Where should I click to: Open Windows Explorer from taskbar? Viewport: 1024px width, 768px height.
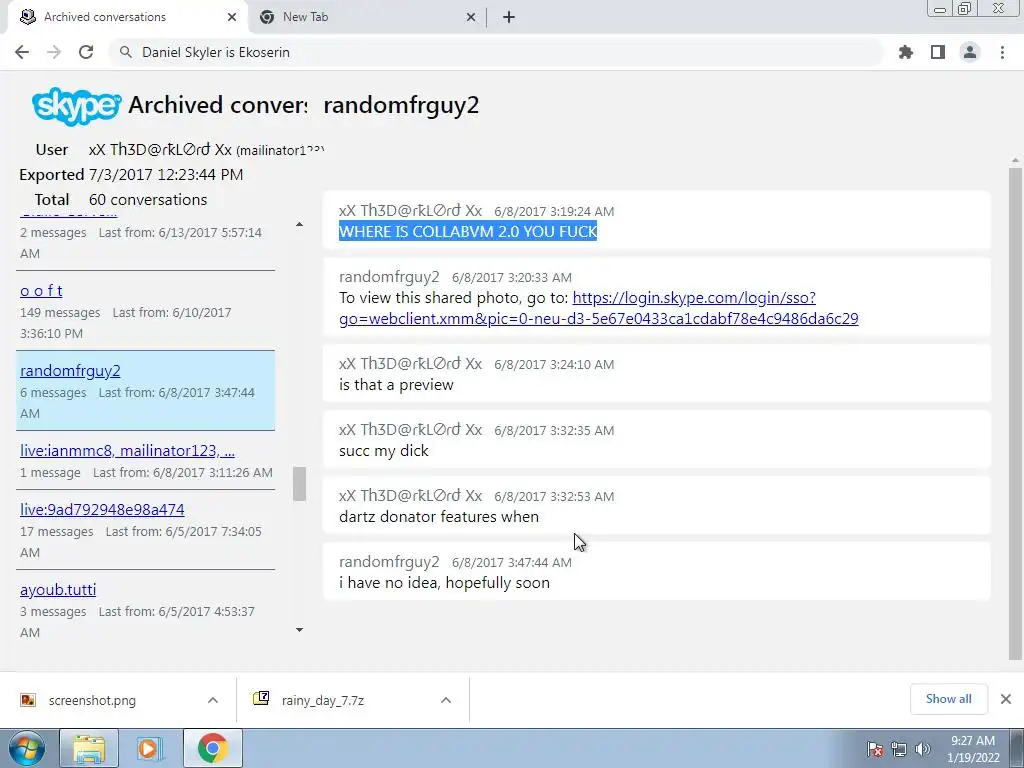pos(89,748)
